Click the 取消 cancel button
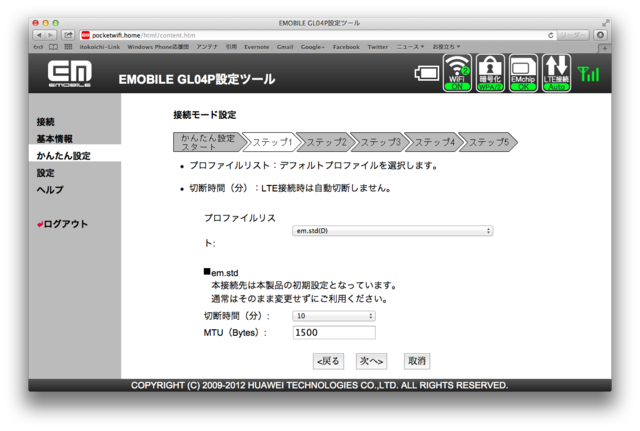The width and height of the screenshot is (640, 431). [x=417, y=361]
